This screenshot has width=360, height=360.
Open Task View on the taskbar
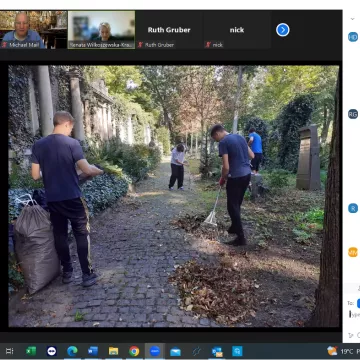click(x=10, y=351)
